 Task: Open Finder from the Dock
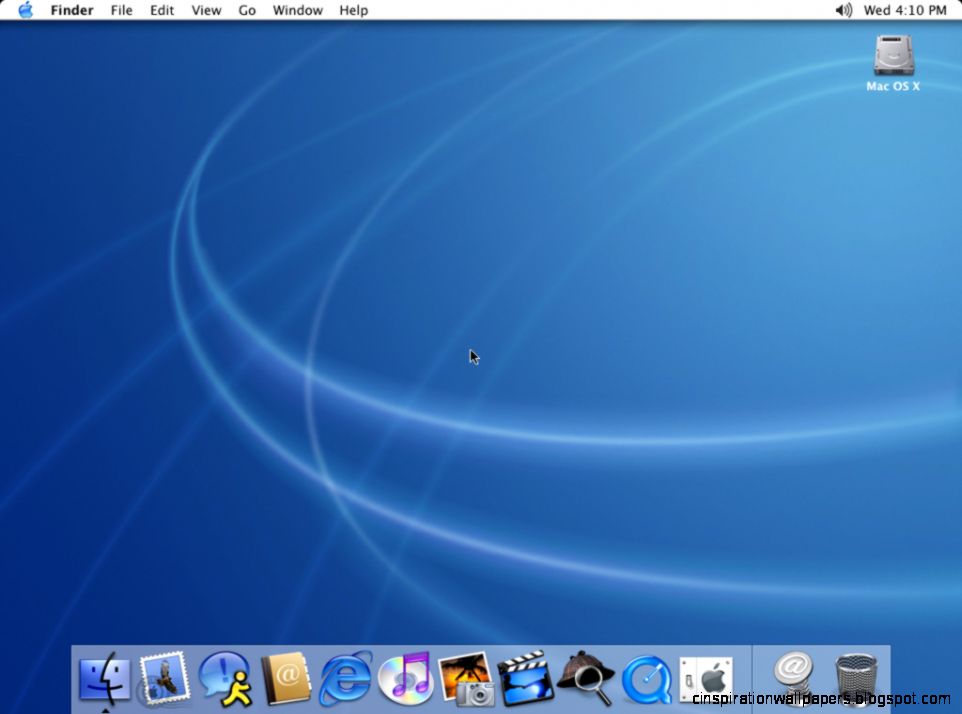coord(104,678)
